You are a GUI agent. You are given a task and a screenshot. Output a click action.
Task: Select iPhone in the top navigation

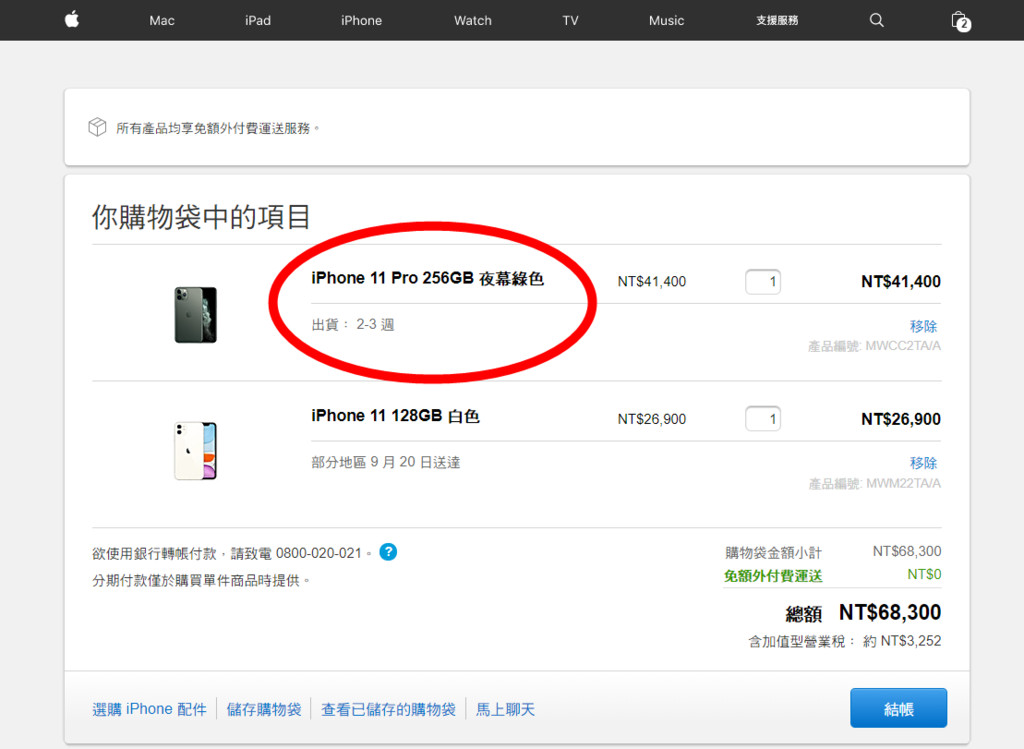point(361,20)
